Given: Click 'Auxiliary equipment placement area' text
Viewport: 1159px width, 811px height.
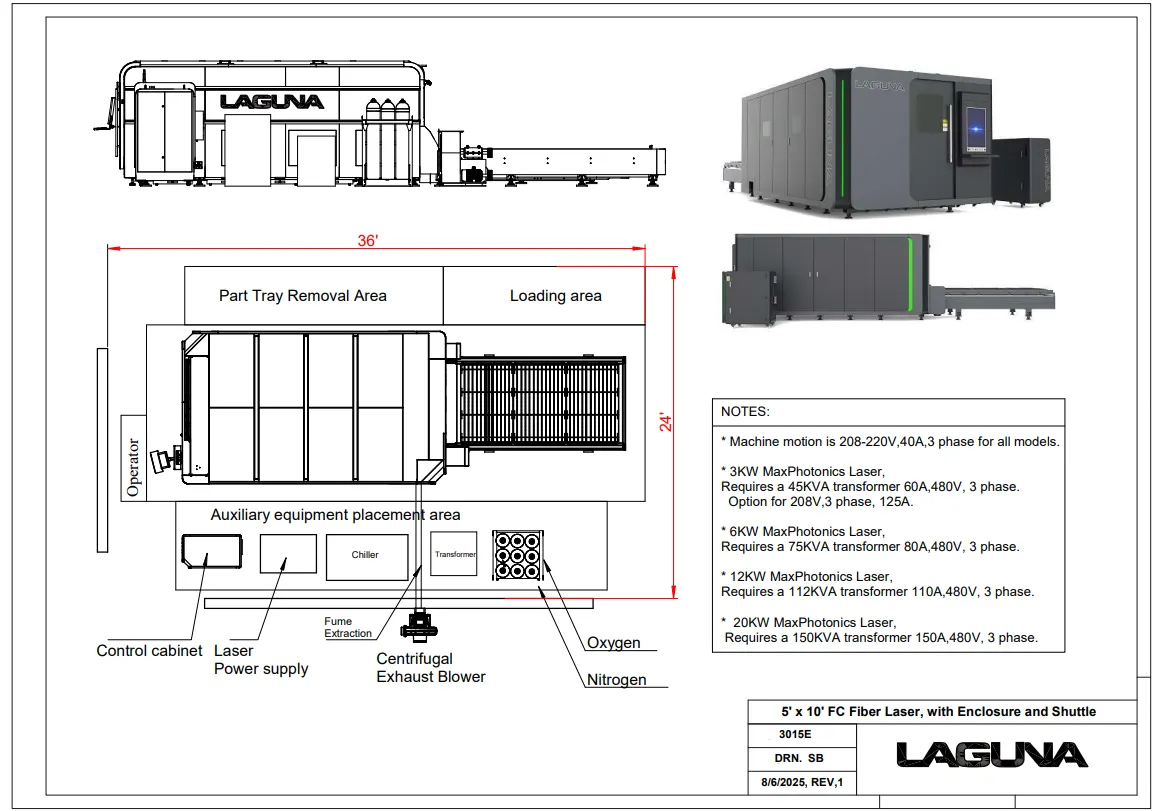Looking at the screenshot, I should pos(335,515).
